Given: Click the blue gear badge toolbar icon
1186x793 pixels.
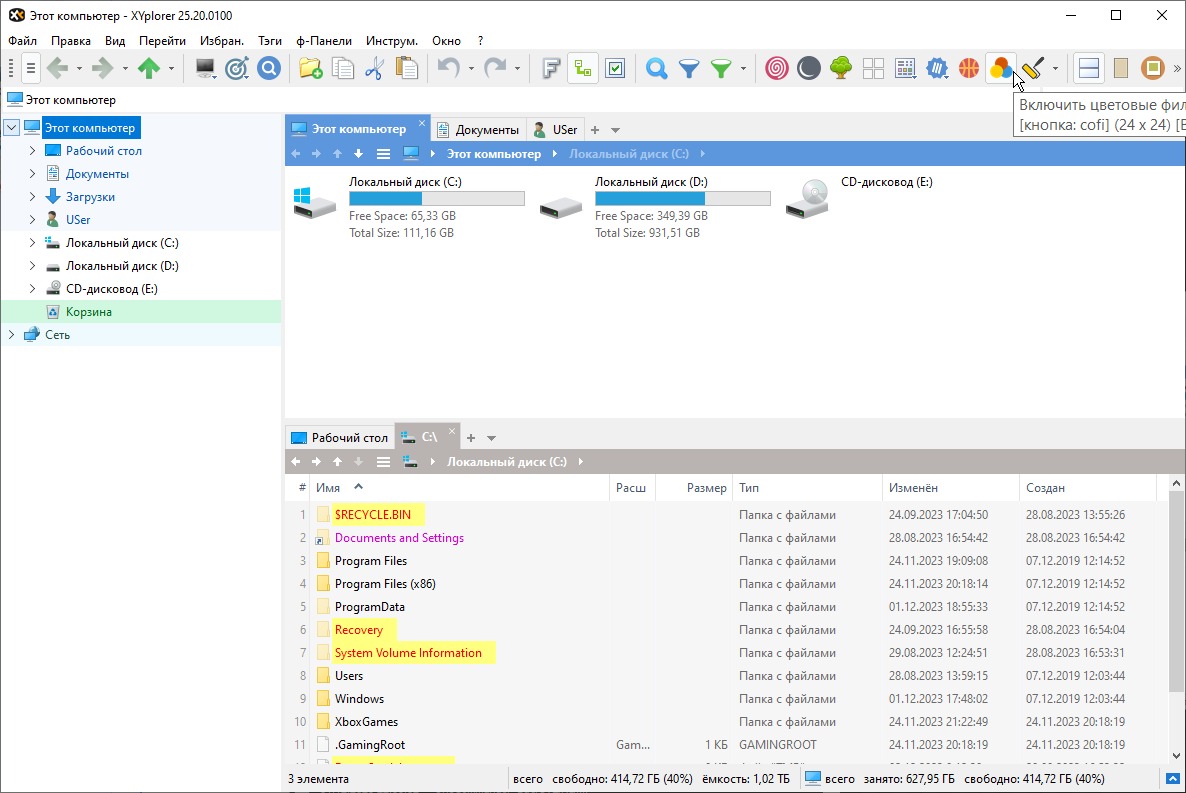Looking at the screenshot, I should point(937,68).
